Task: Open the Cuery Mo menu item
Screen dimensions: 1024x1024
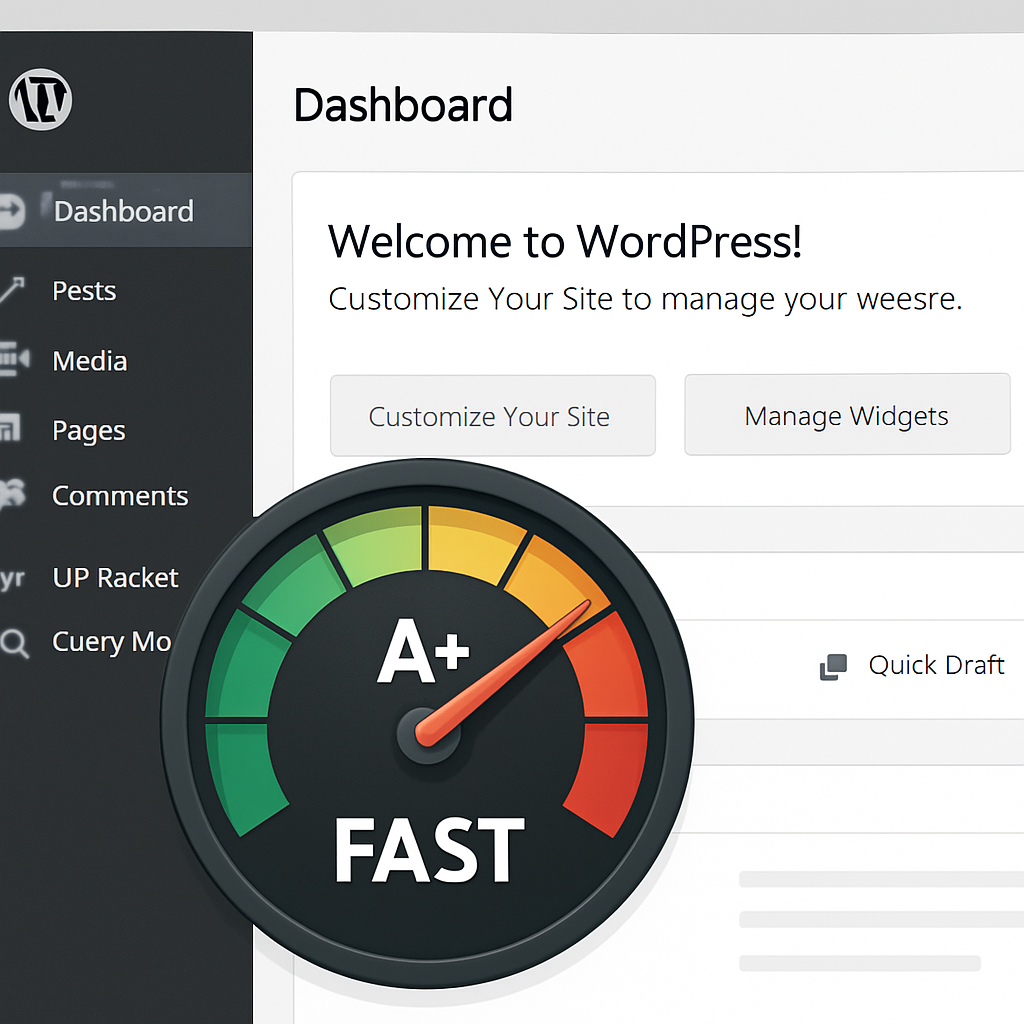Action: point(112,642)
